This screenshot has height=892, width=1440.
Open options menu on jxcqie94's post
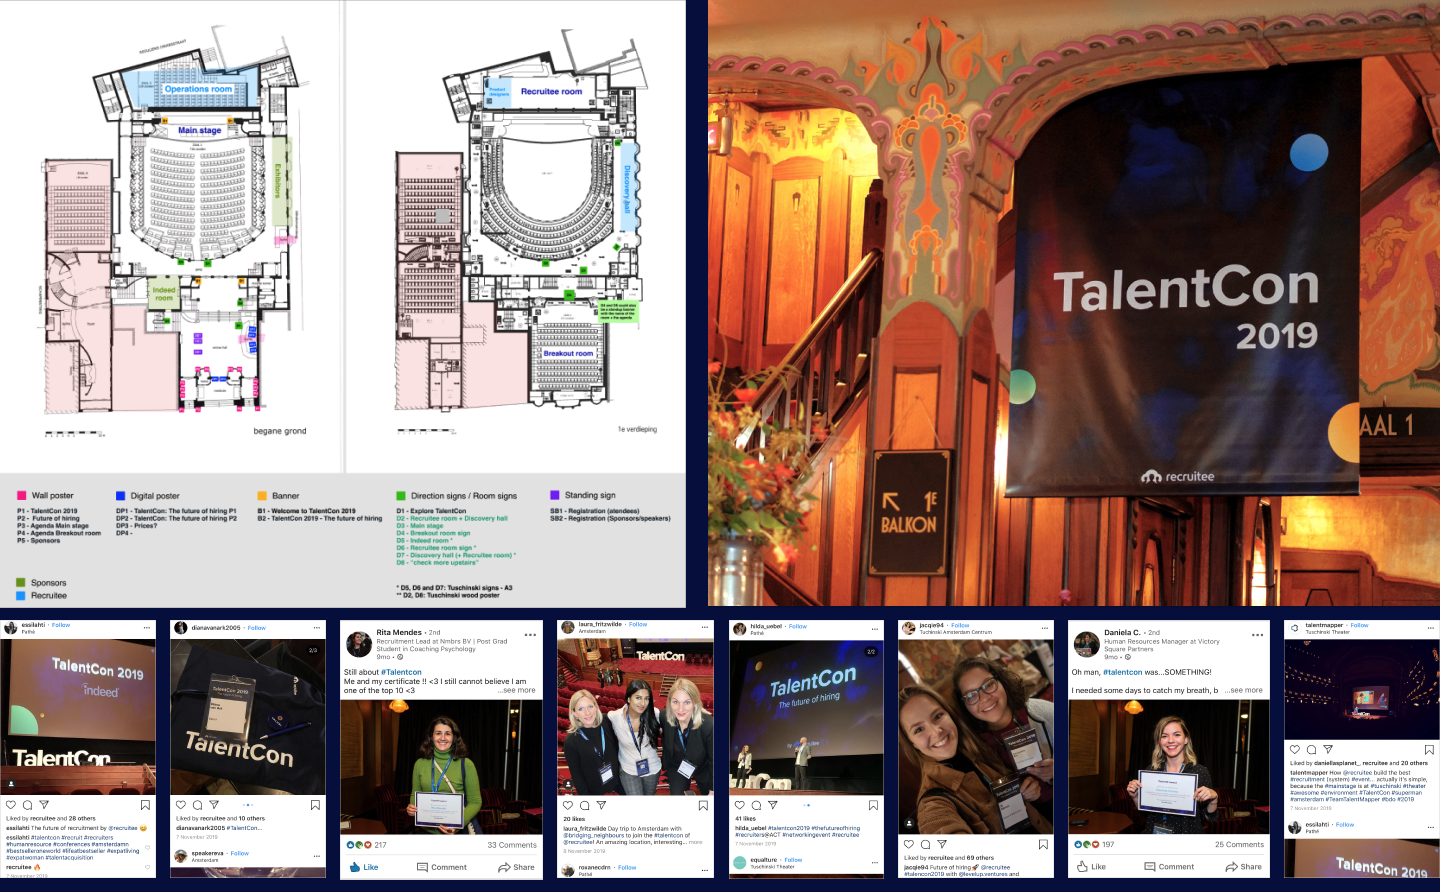1045,628
